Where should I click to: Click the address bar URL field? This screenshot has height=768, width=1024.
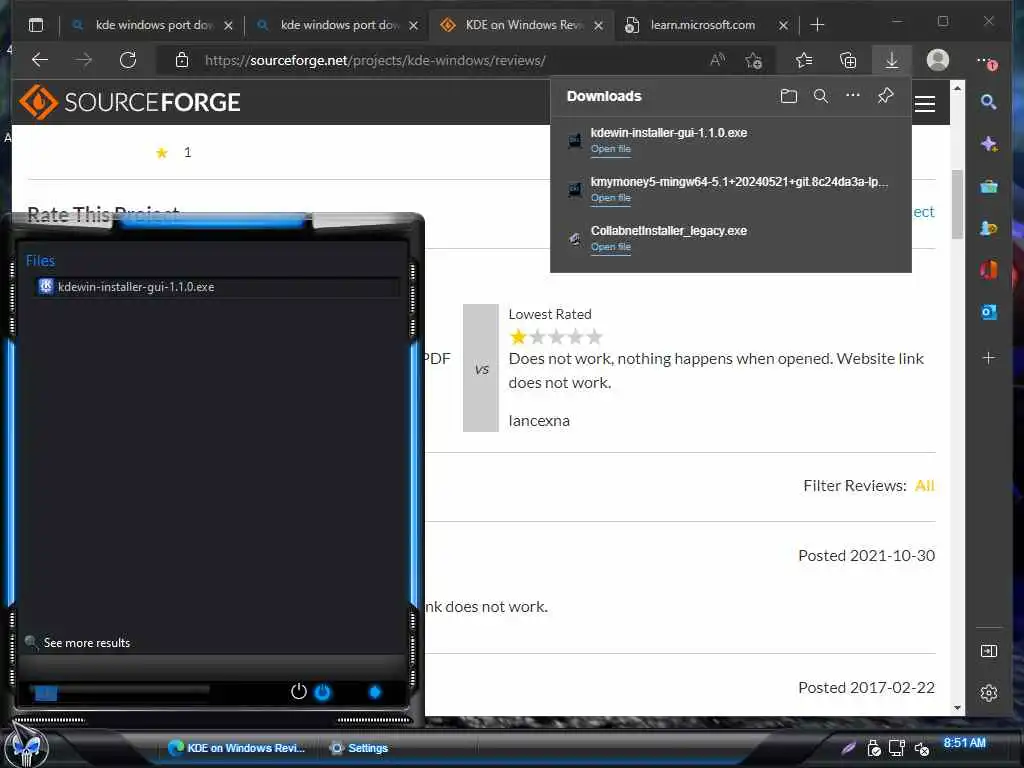point(375,60)
